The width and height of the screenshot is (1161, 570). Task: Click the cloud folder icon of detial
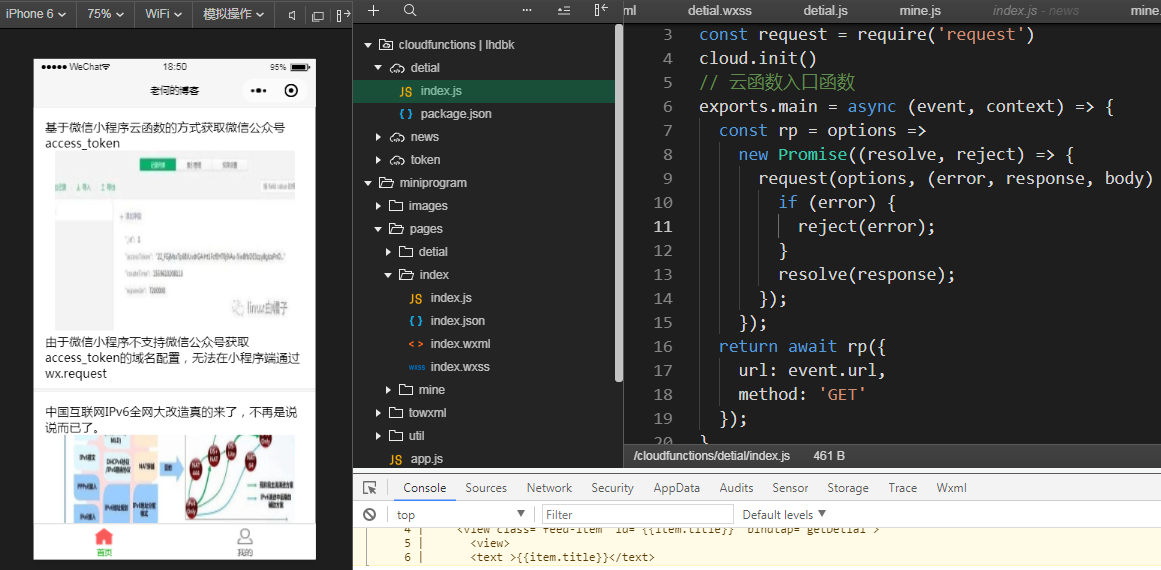click(398, 67)
